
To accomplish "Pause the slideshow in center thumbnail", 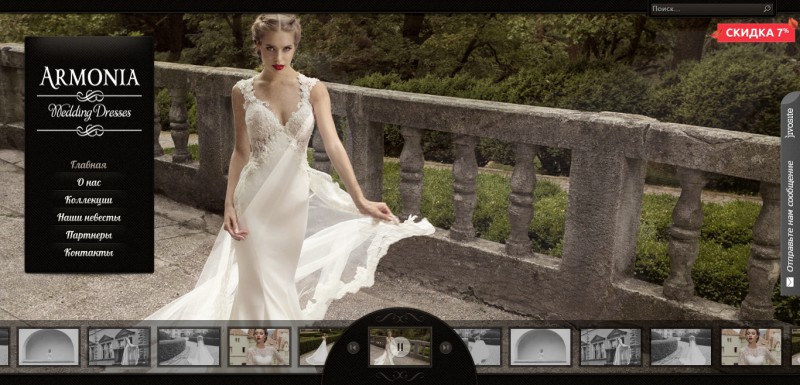I will pyautogui.click(x=401, y=347).
